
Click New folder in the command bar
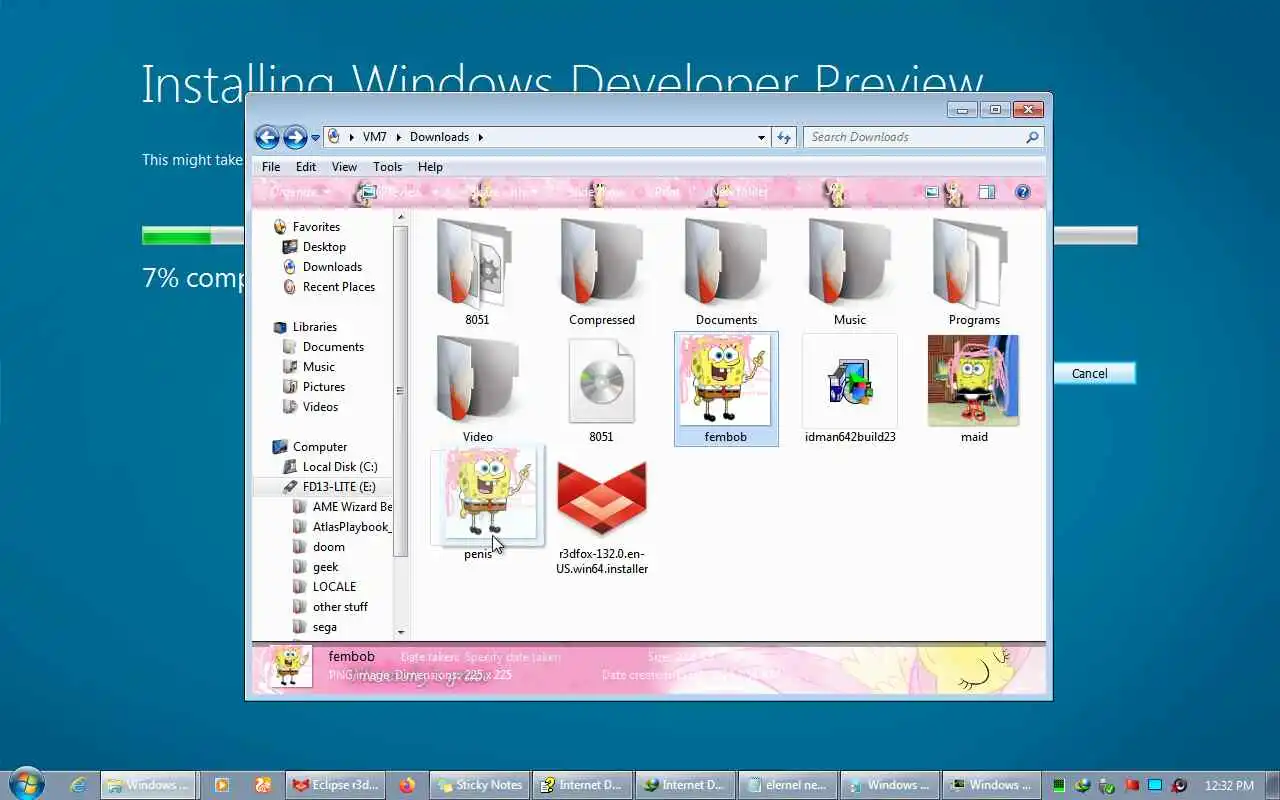click(x=739, y=192)
